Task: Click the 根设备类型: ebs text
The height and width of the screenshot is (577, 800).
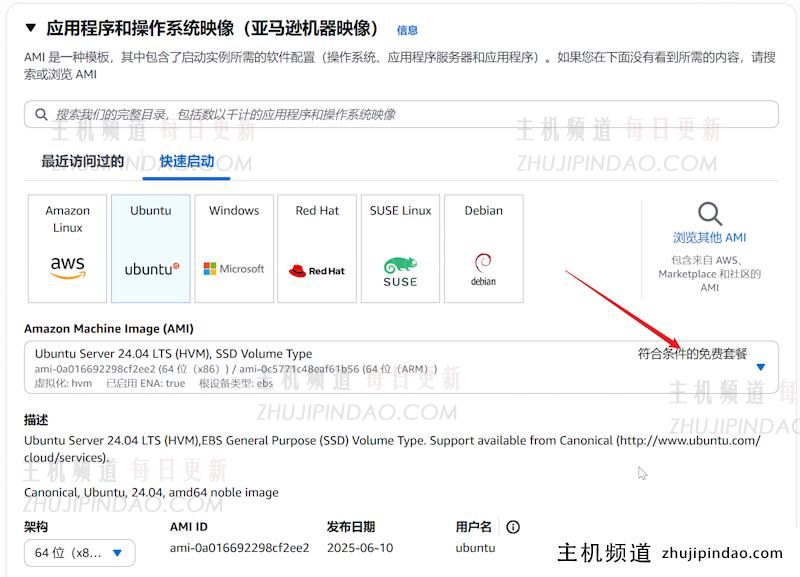Action: pos(236,384)
